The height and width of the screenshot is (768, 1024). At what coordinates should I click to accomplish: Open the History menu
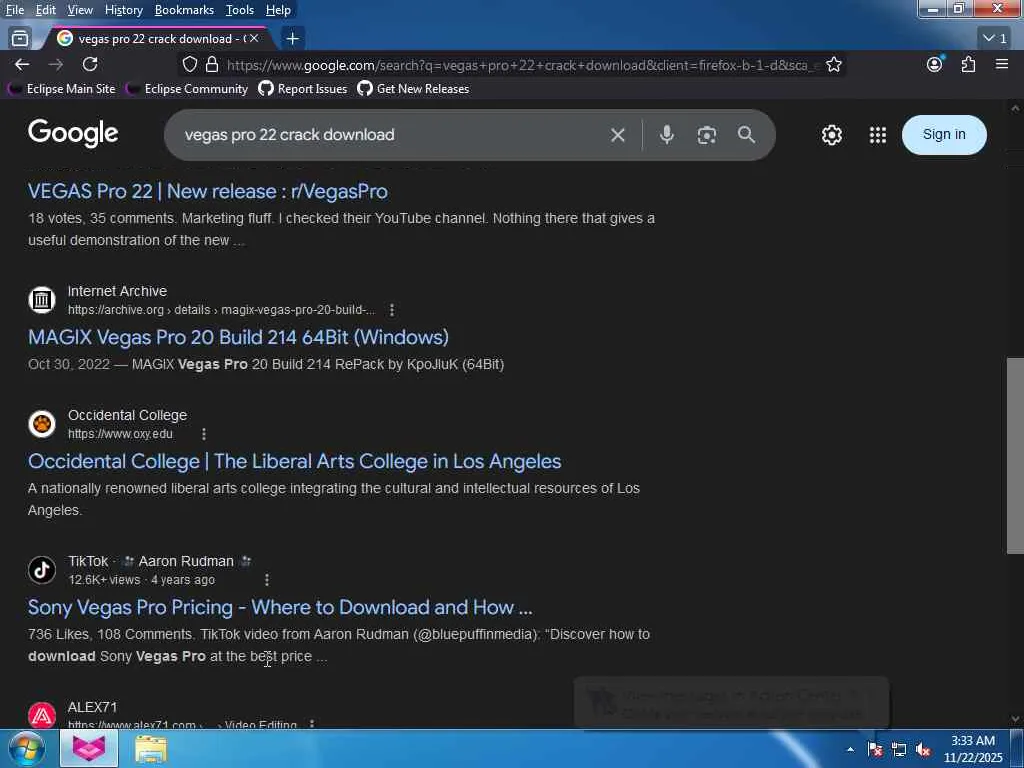[123, 10]
